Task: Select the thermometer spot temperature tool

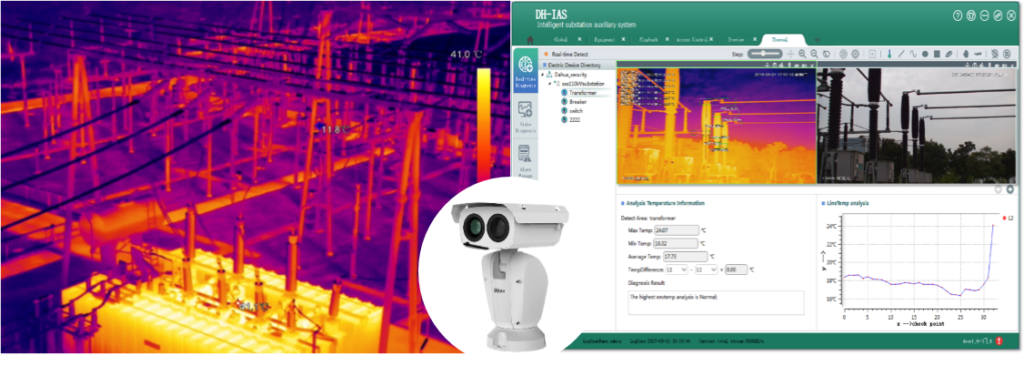Action: [x=889, y=54]
